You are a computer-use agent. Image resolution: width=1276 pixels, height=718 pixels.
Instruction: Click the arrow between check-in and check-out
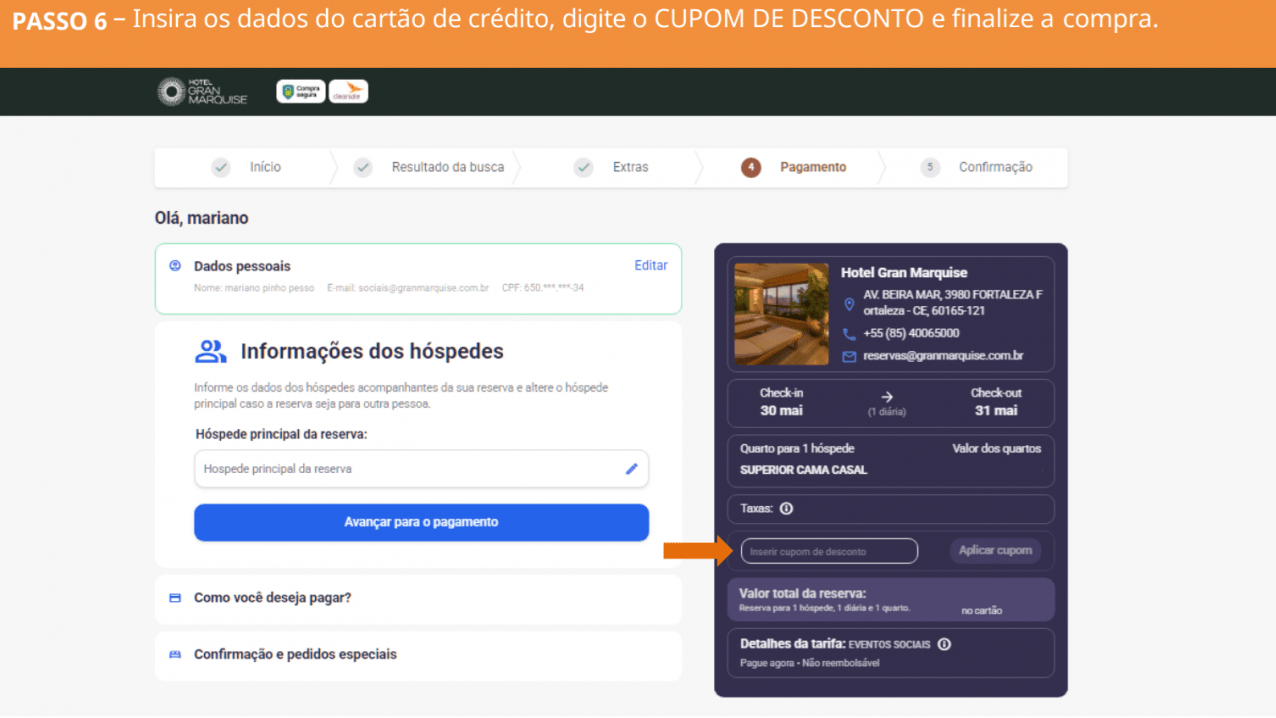(x=887, y=397)
